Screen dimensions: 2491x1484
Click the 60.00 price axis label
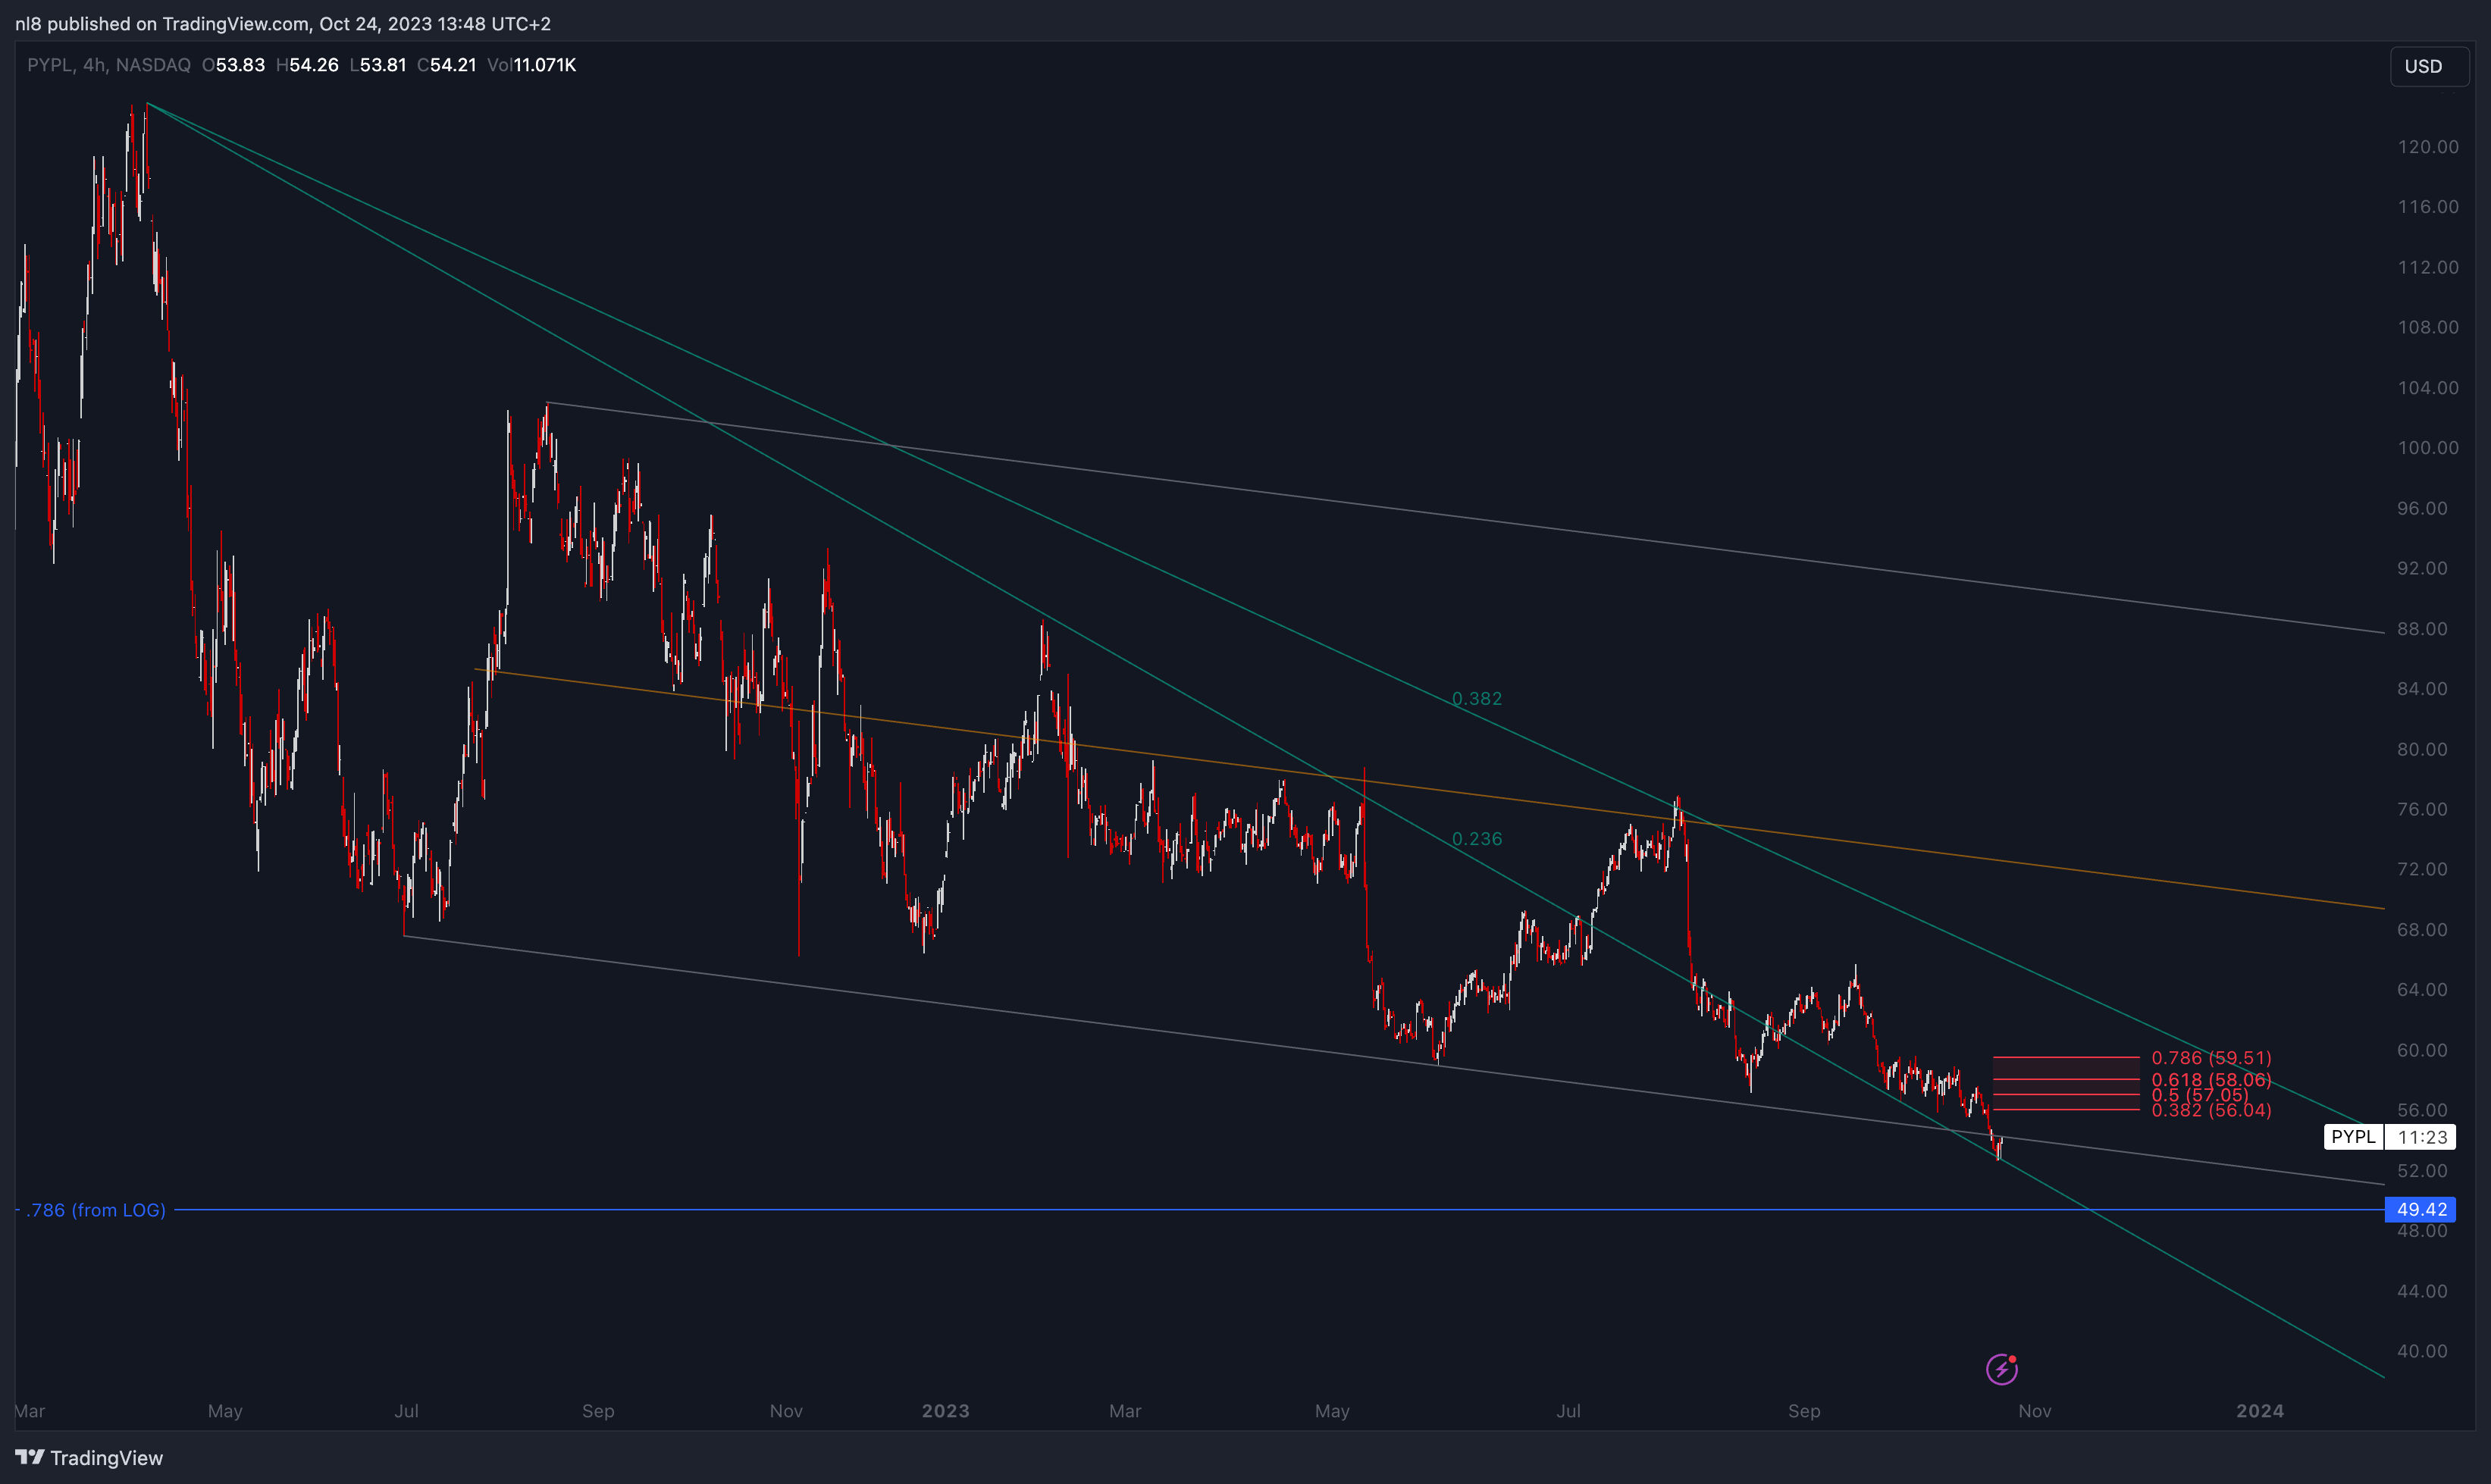tap(2421, 1050)
